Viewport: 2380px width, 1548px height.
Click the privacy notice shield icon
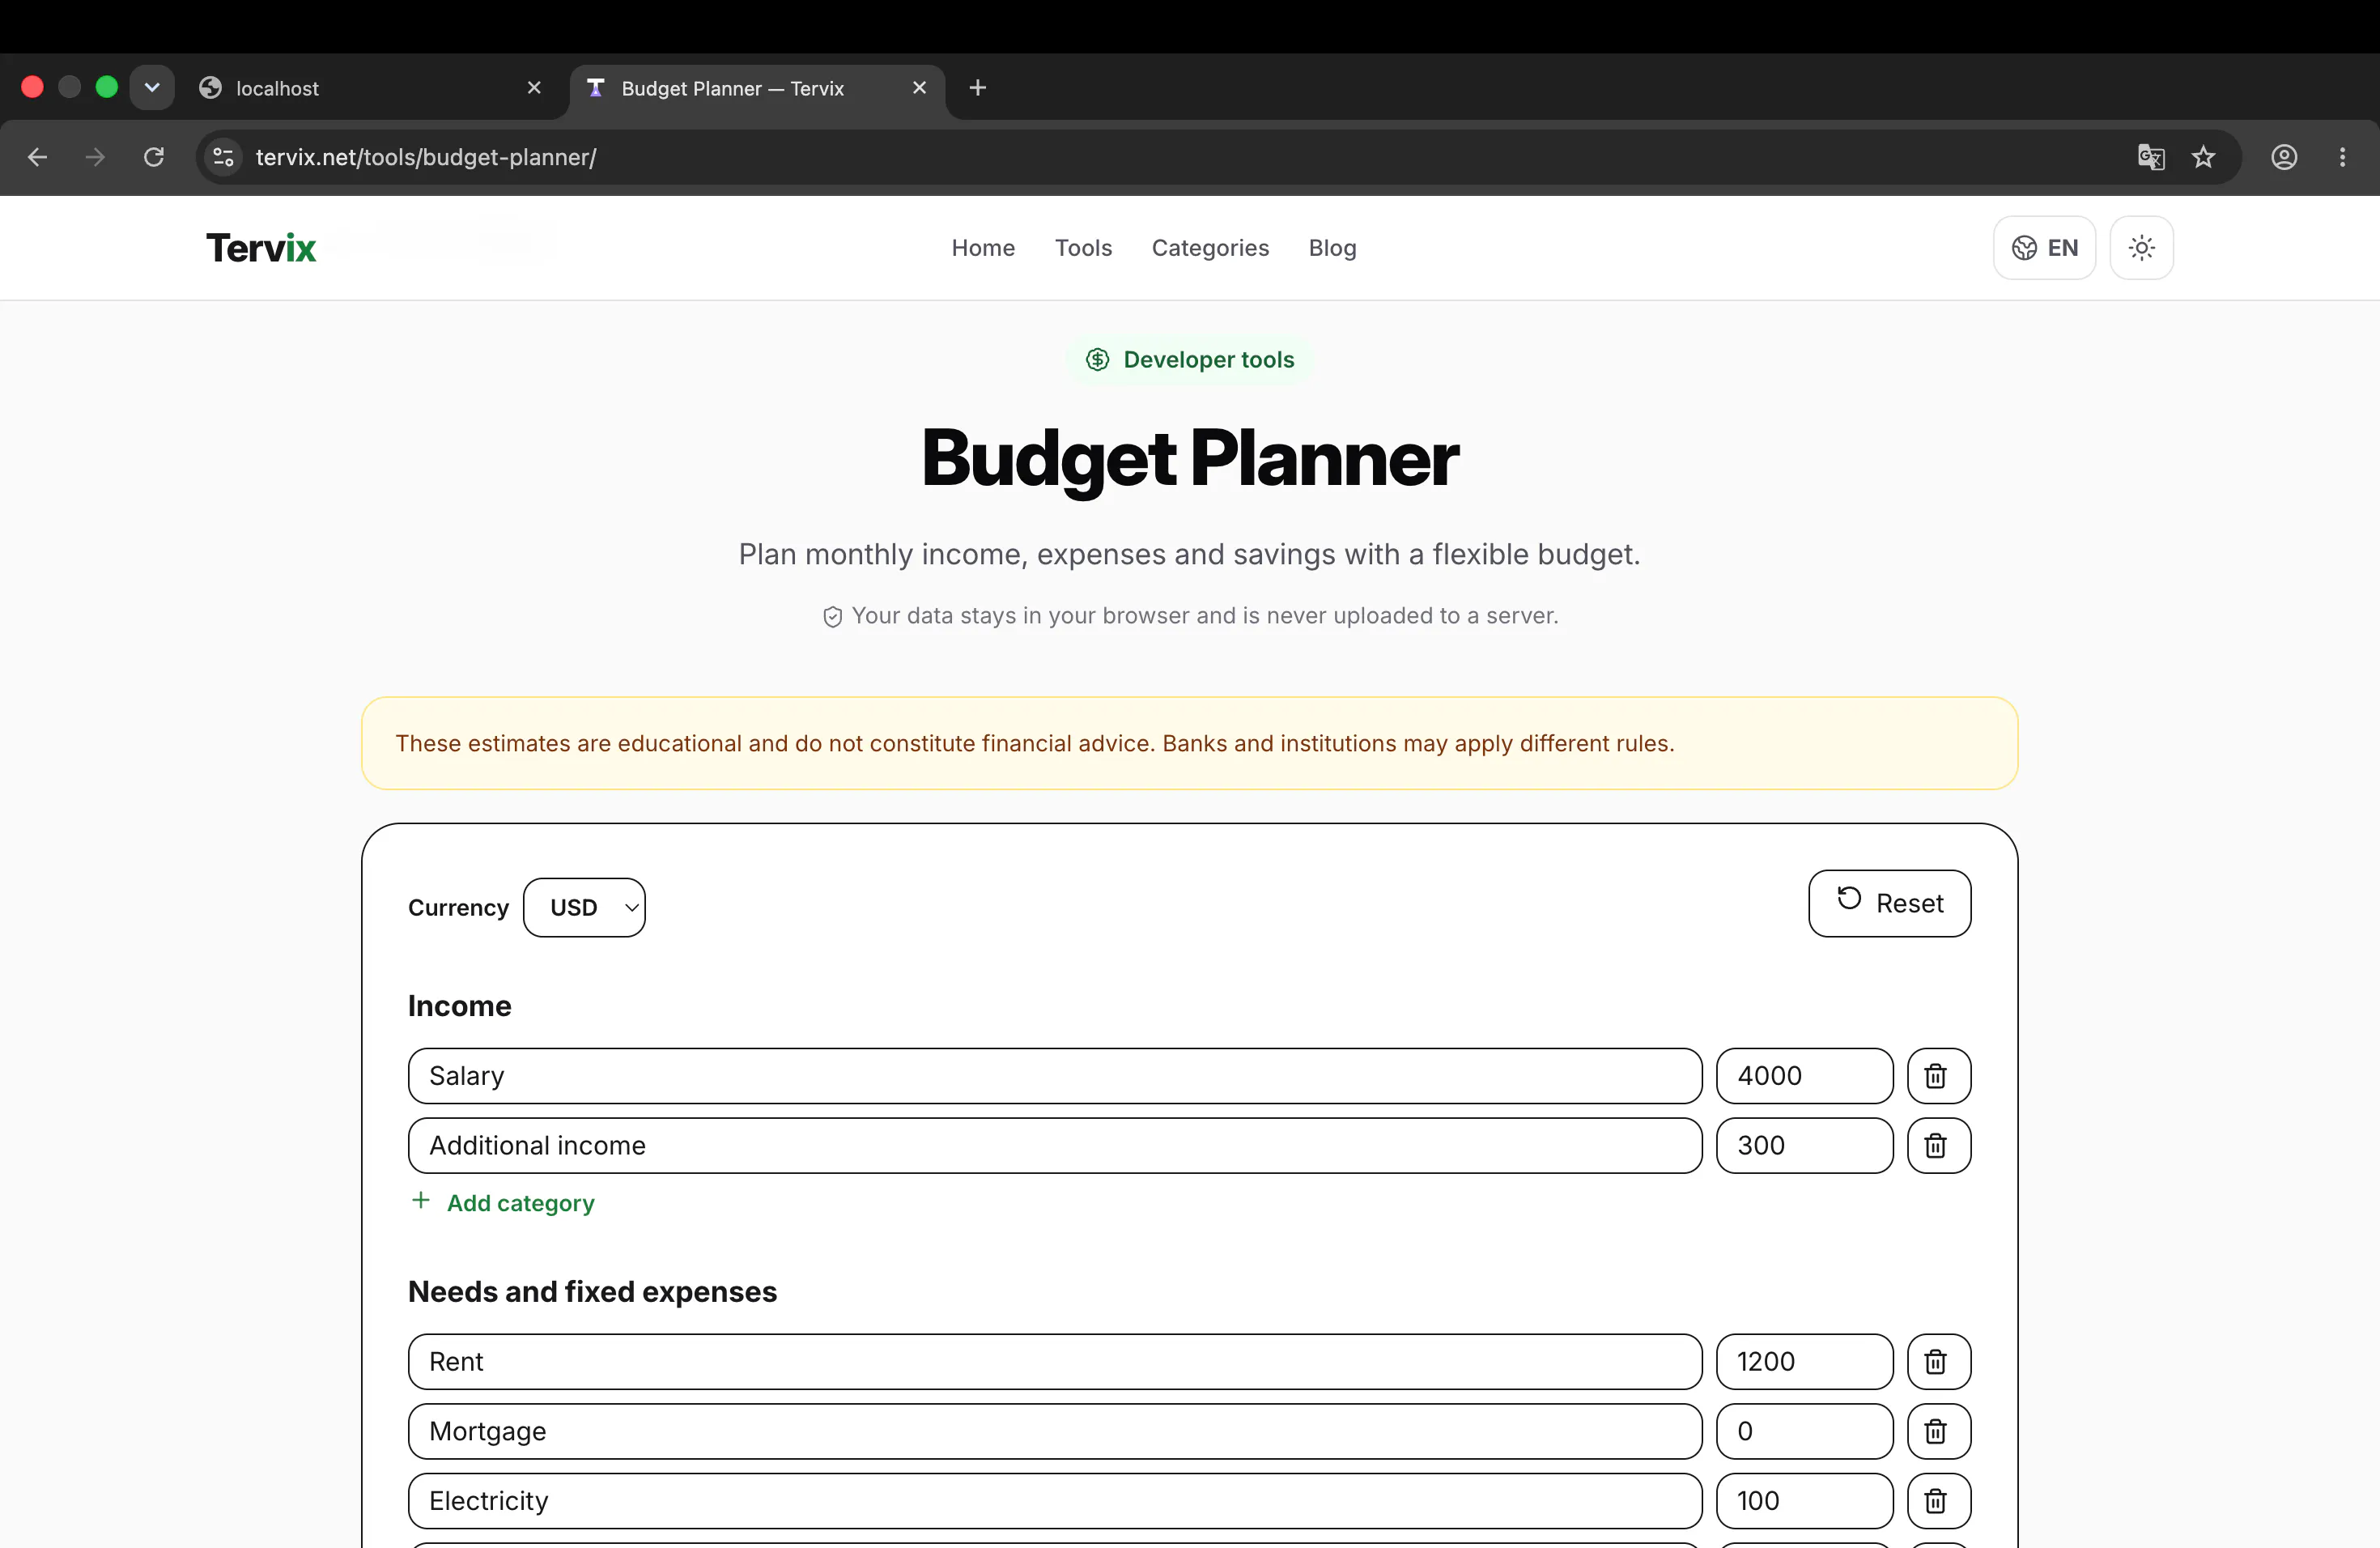[x=832, y=616]
